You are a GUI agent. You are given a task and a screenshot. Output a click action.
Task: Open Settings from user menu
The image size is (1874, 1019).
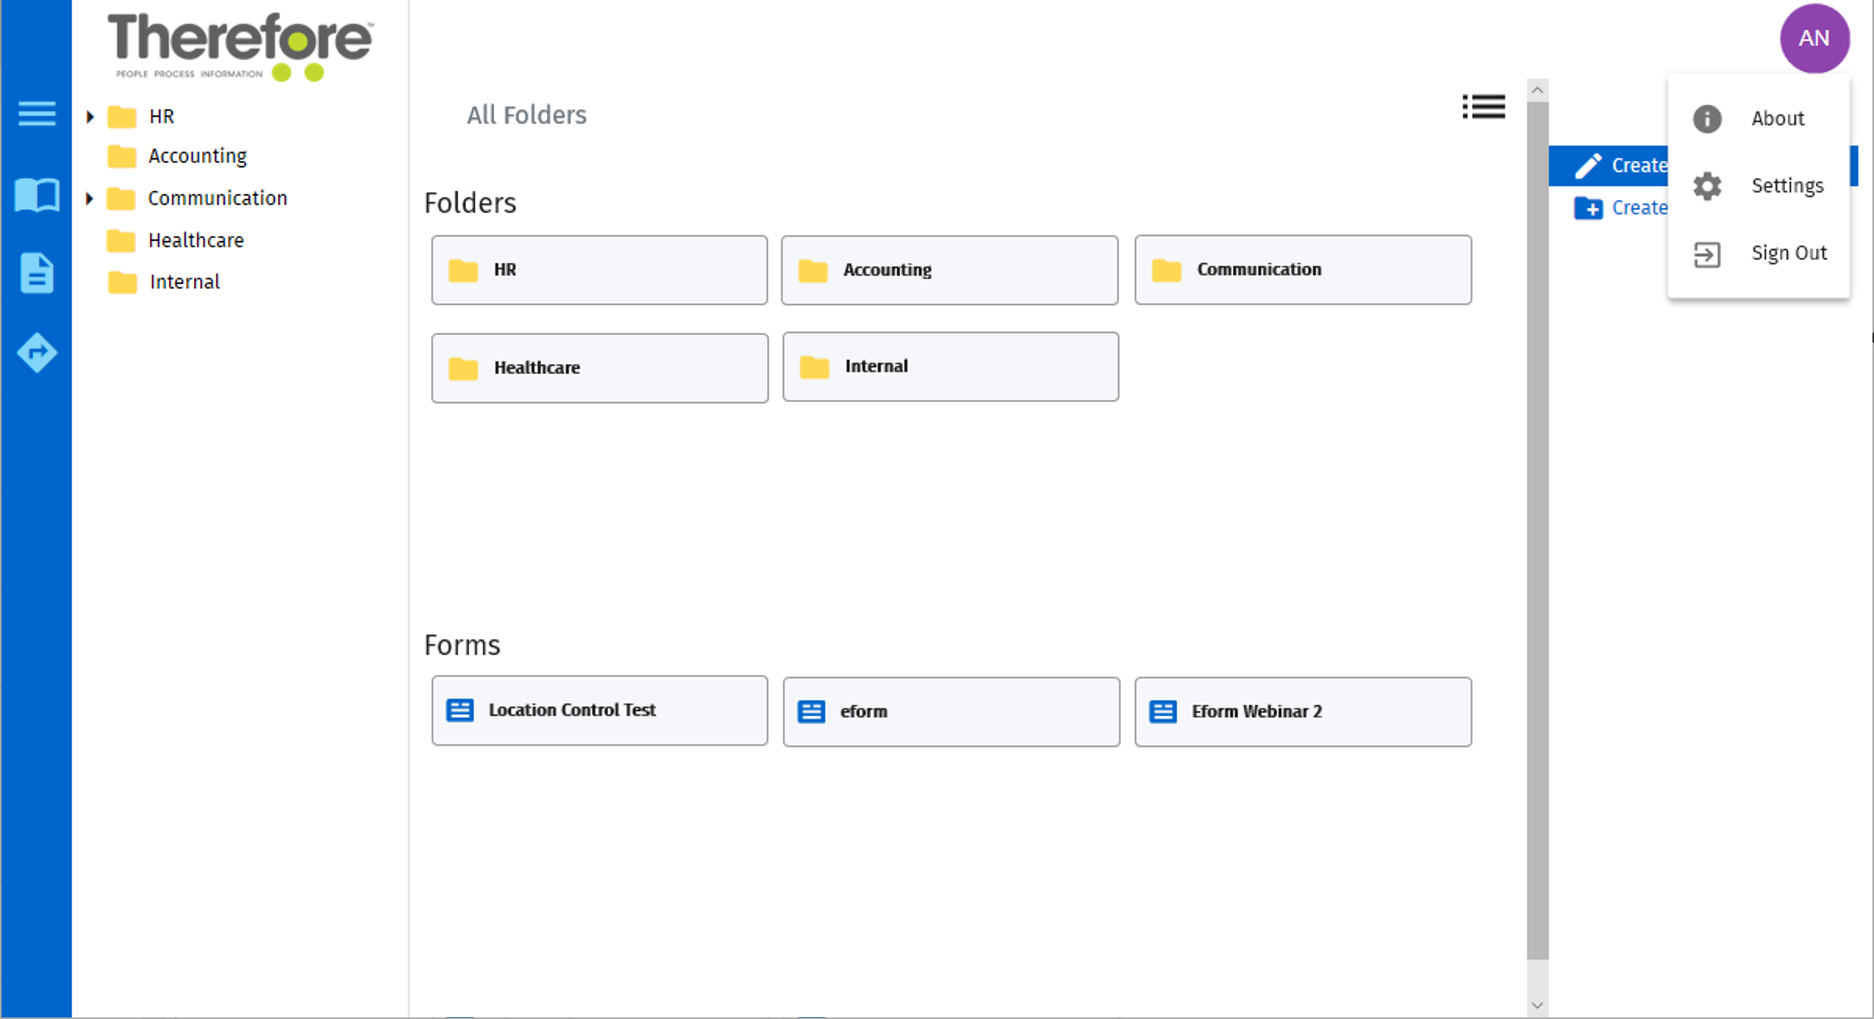click(x=1786, y=186)
